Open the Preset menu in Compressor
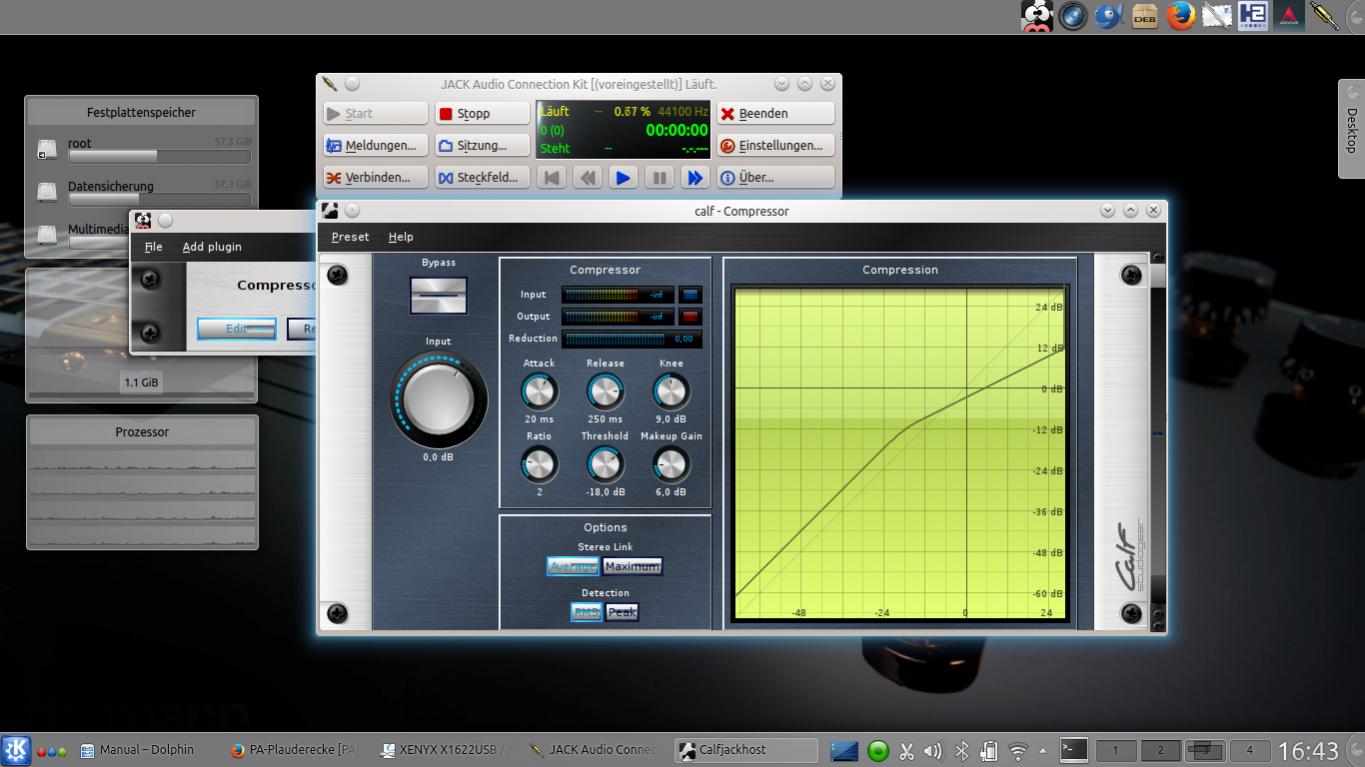The width and height of the screenshot is (1365, 767). 350,237
